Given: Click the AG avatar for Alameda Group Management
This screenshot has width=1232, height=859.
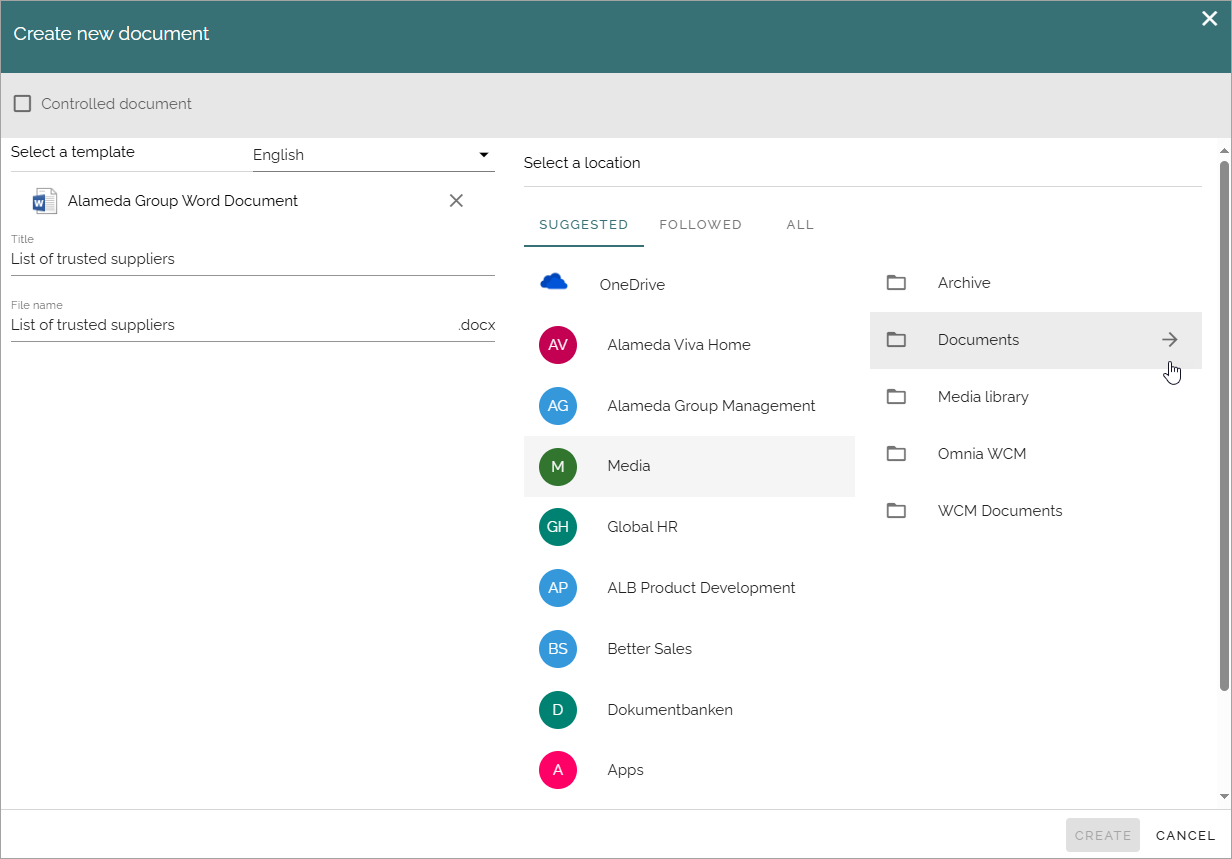Looking at the screenshot, I should 558,406.
